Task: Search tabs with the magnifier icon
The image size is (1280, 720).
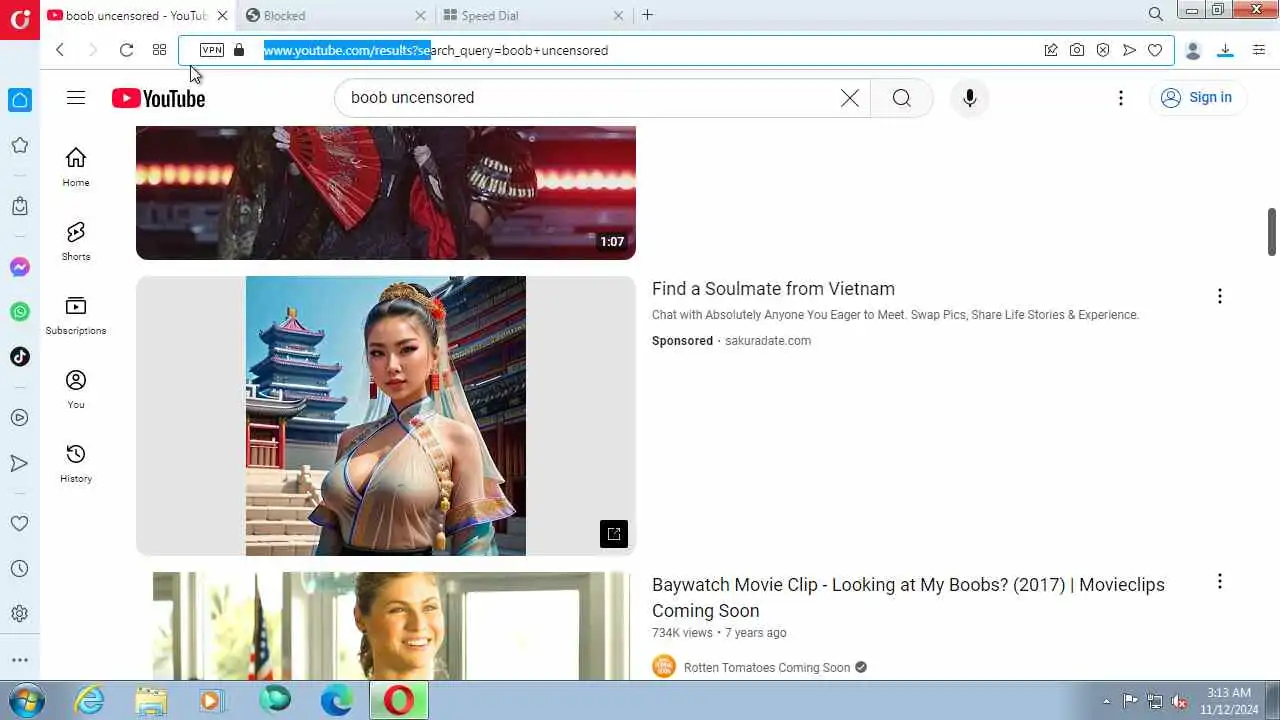Action: [1156, 15]
